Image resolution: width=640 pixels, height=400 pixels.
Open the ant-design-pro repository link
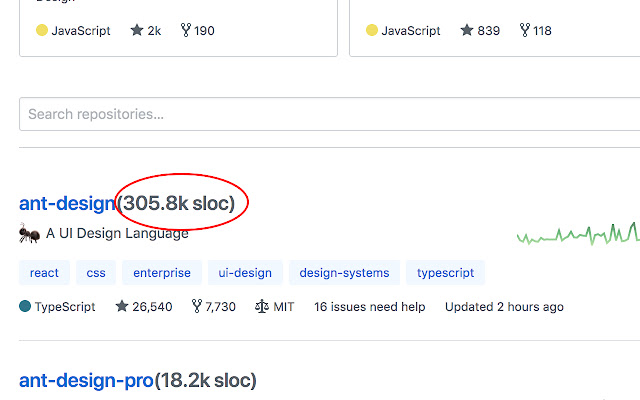pos(86,380)
